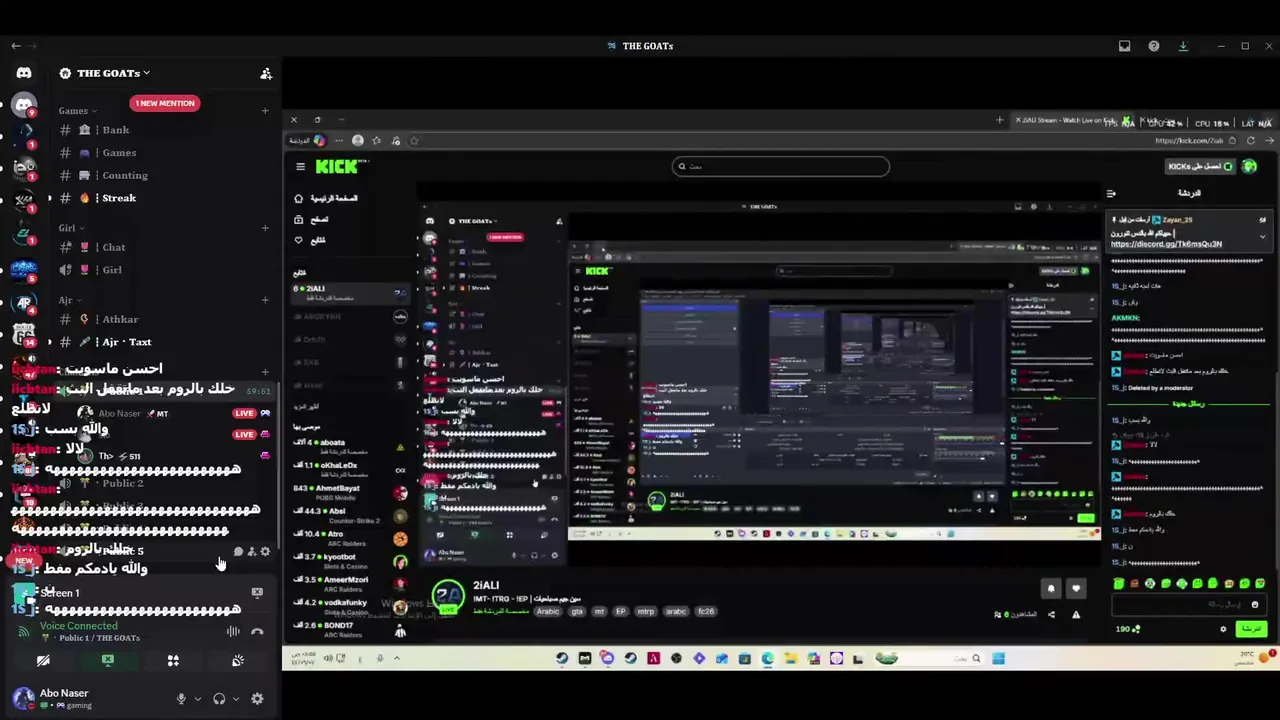Create channel in Girl category with plus
The width and height of the screenshot is (1280, 720).
pos(265,228)
